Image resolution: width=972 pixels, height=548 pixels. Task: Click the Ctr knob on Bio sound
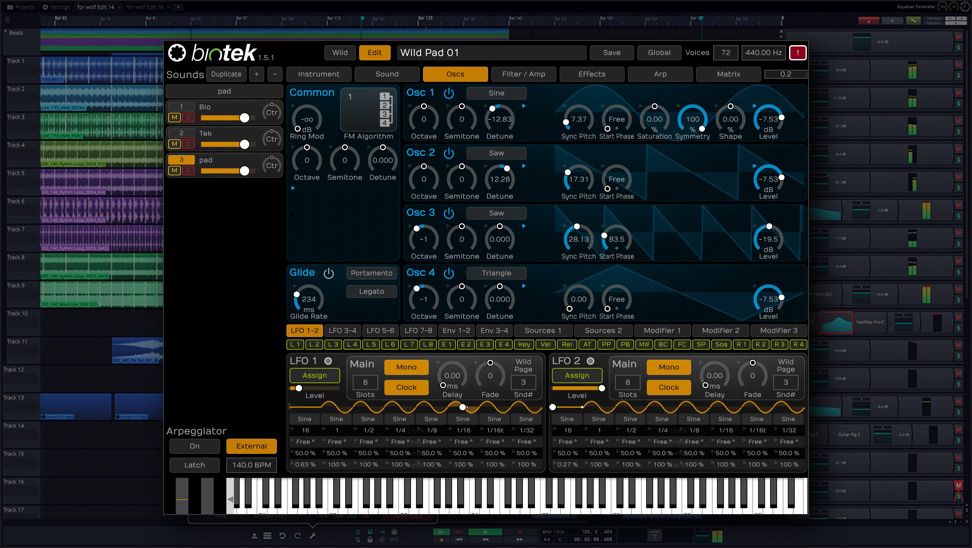click(272, 112)
